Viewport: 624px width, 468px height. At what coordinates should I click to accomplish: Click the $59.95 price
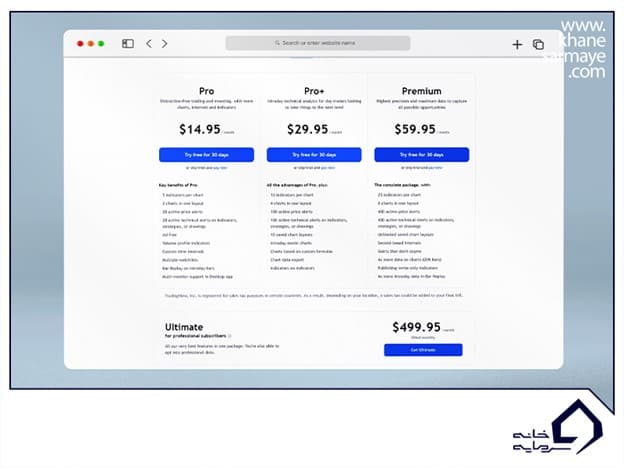tap(415, 129)
